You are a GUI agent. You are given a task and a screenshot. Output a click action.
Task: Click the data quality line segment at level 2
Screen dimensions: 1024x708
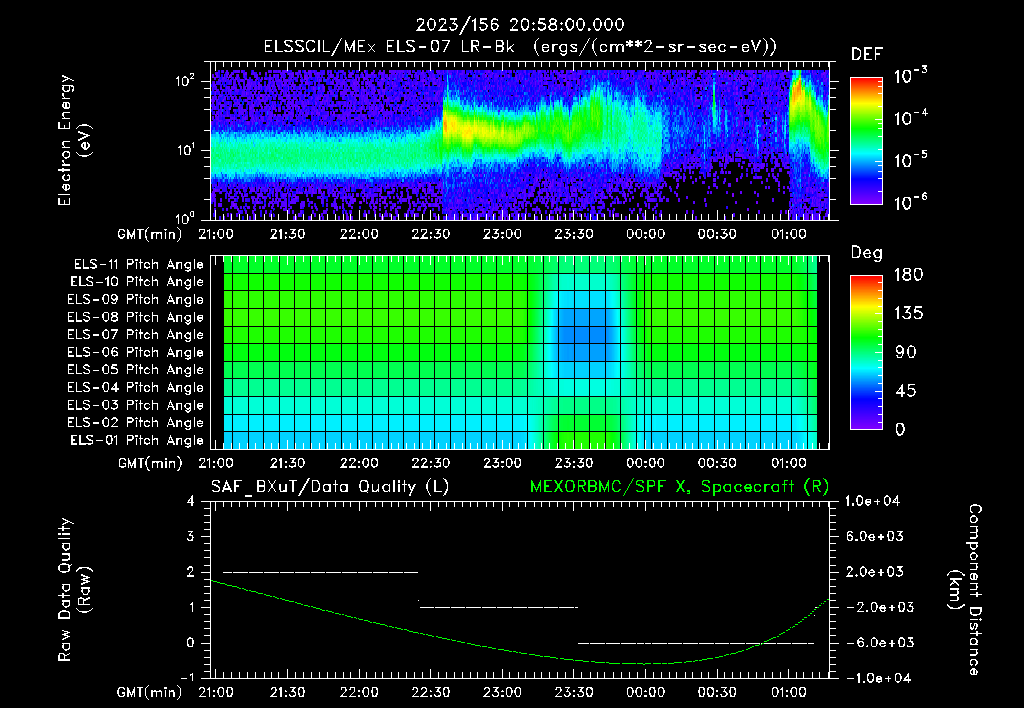[320, 572]
